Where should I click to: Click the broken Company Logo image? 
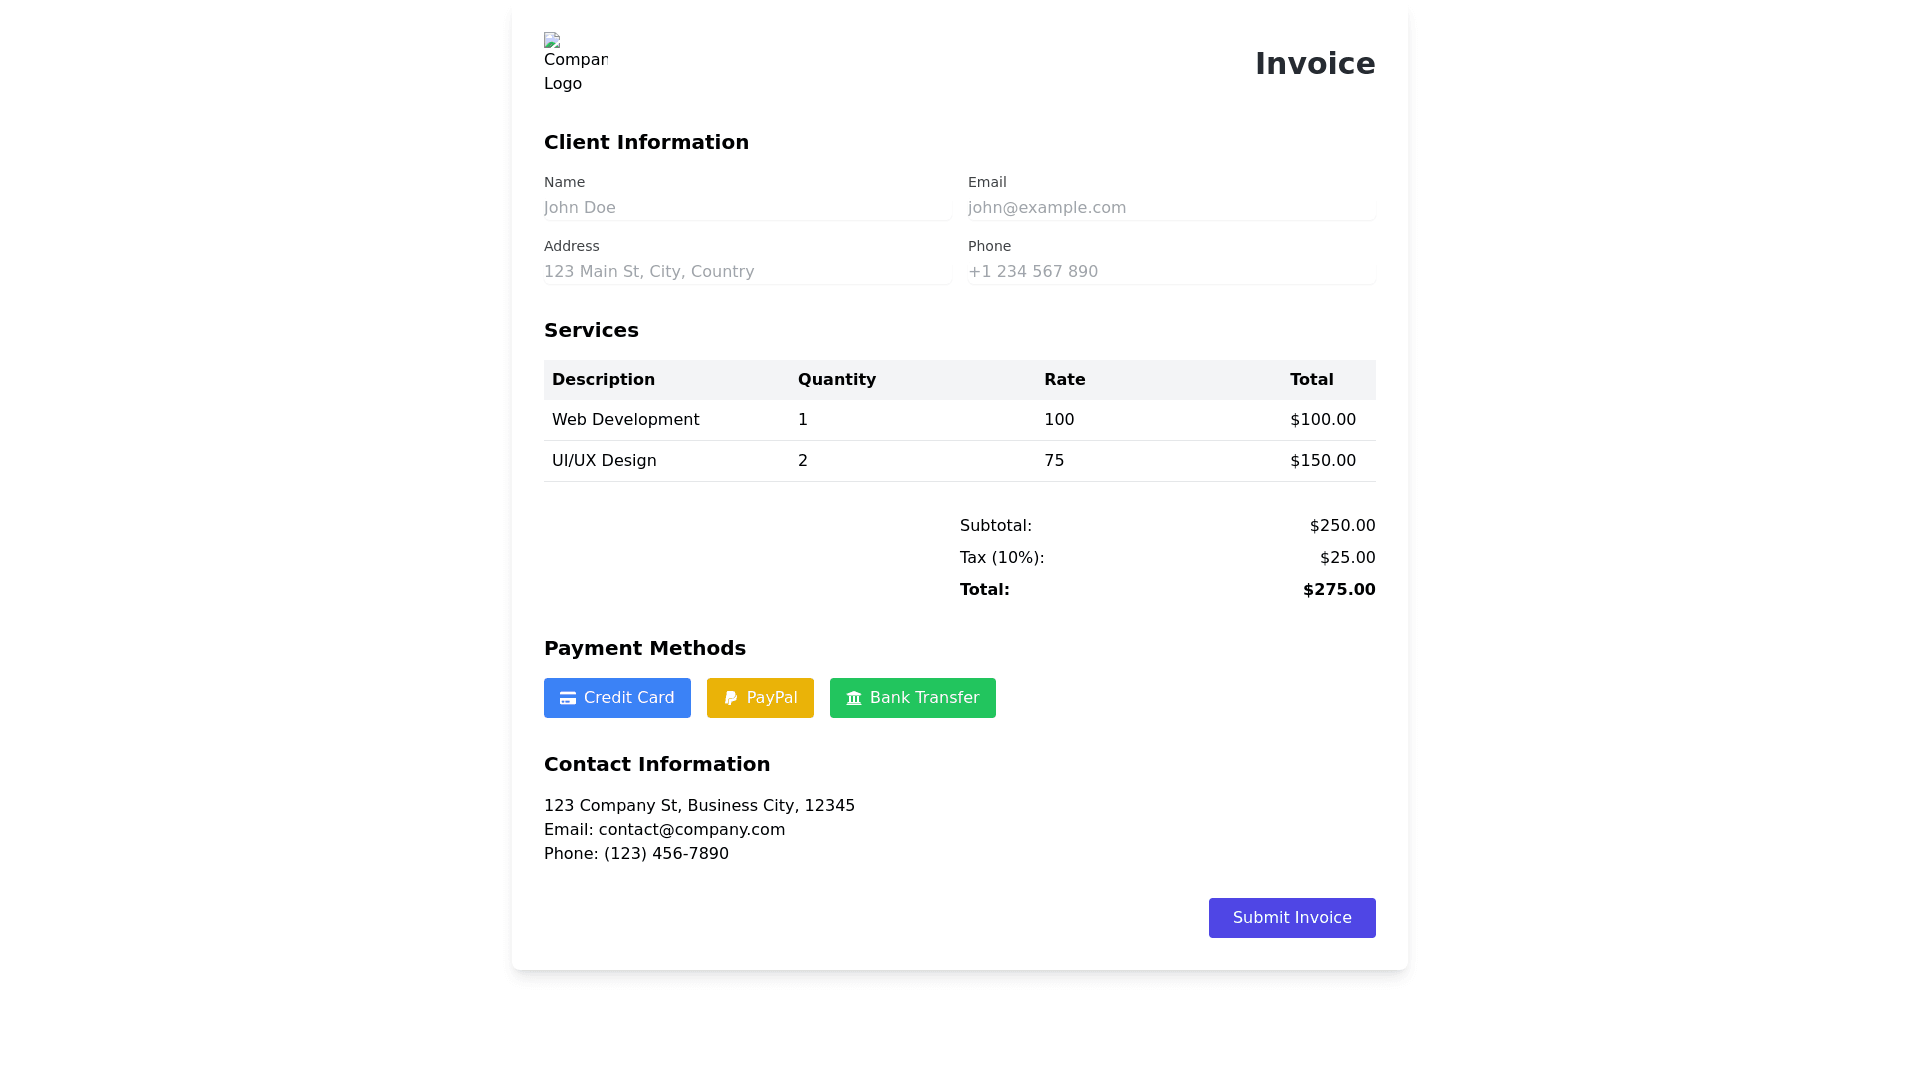(x=574, y=63)
